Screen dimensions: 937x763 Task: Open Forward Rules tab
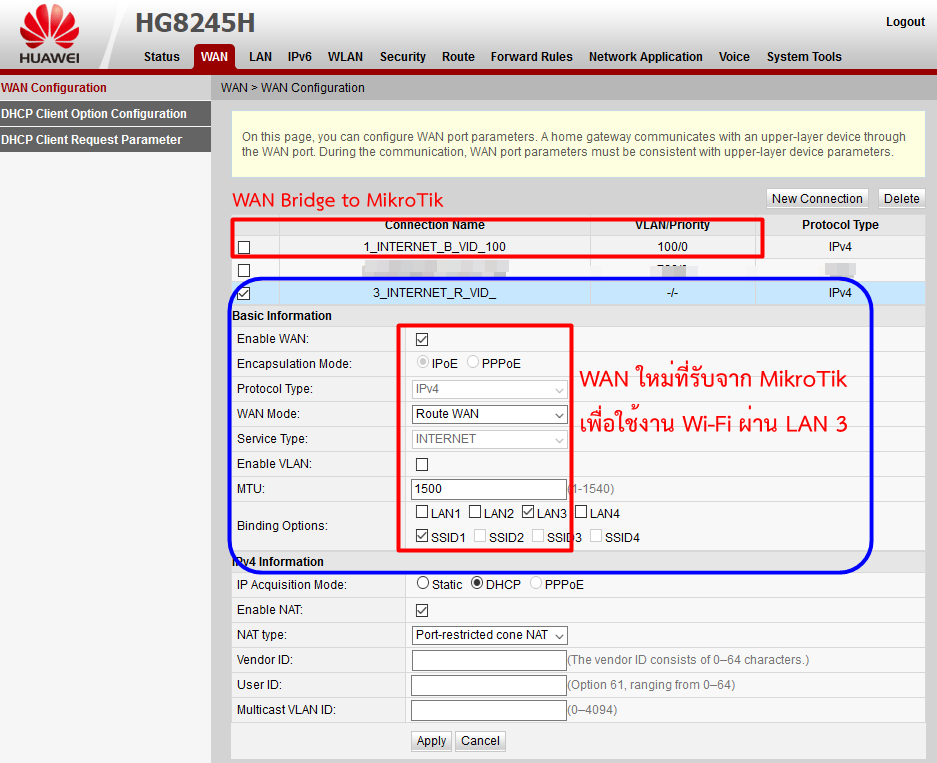pyautogui.click(x=531, y=57)
